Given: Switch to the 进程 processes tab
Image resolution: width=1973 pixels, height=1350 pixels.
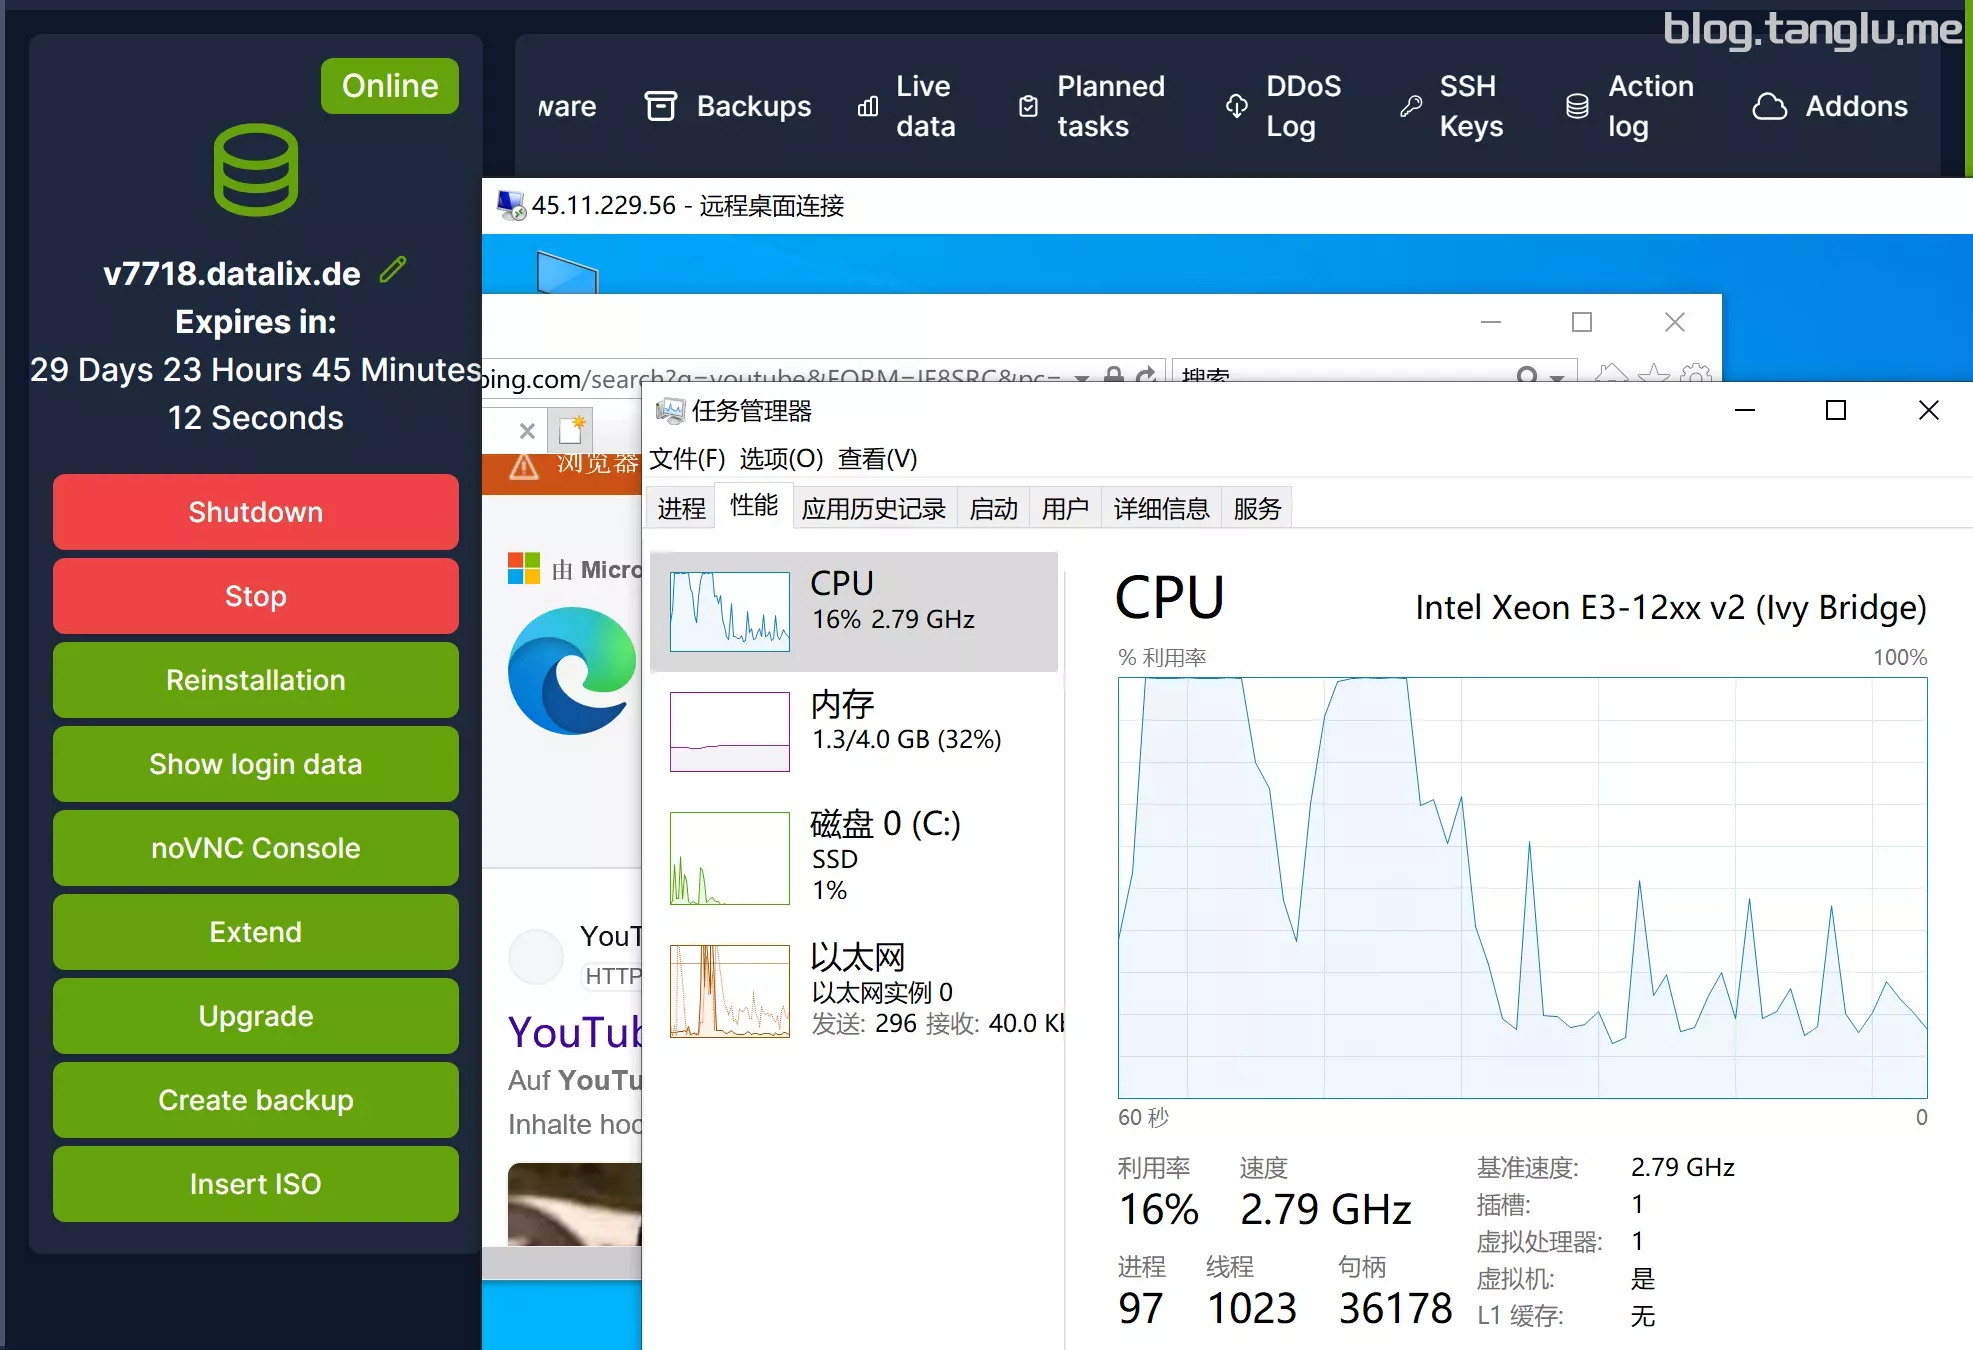Looking at the screenshot, I should click(681, 508).
